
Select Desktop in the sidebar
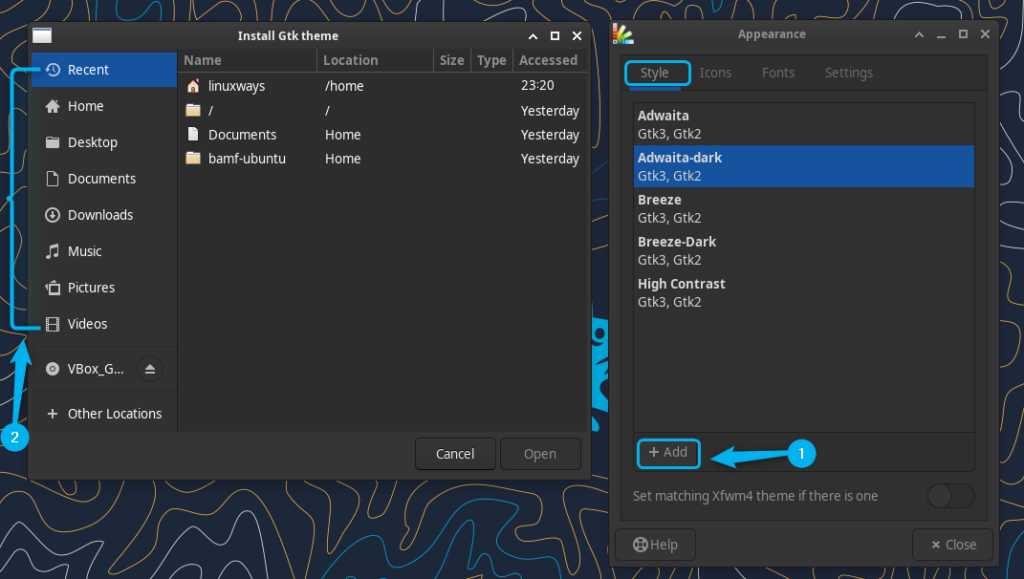click(90, 142)
